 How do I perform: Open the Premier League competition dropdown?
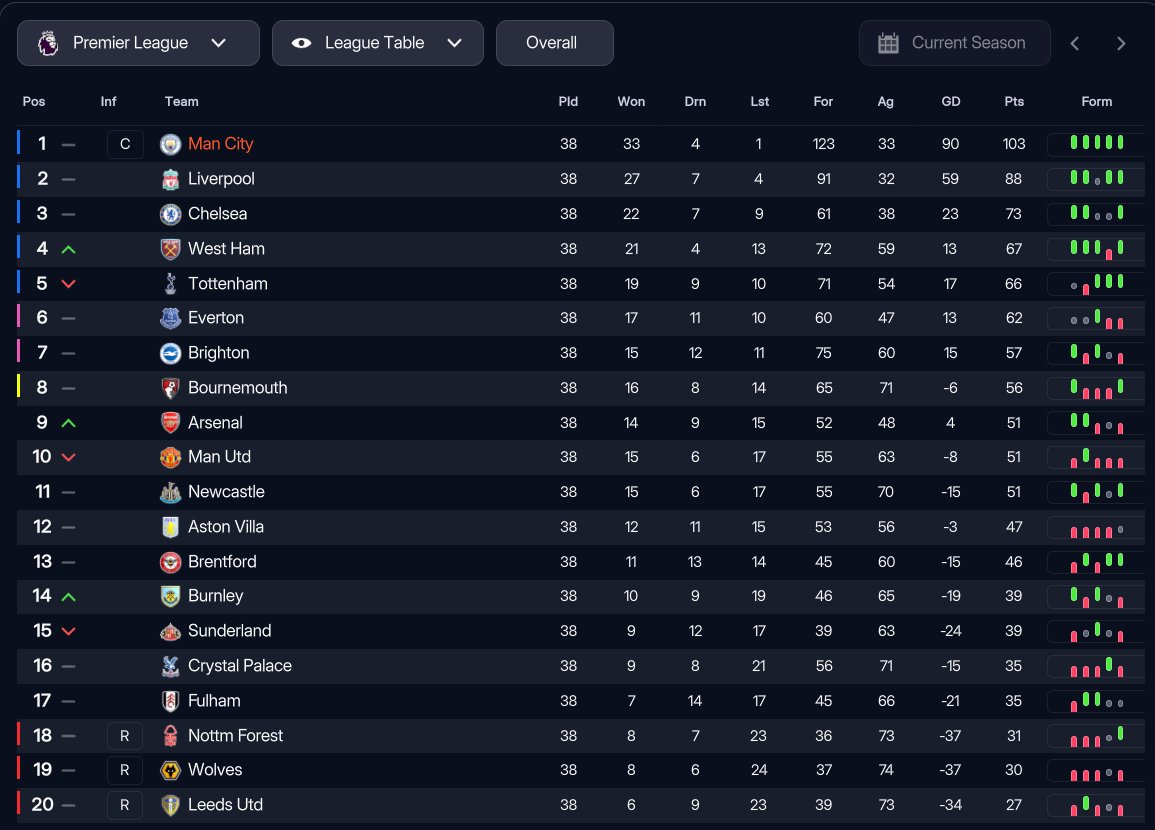pos(138,43)
